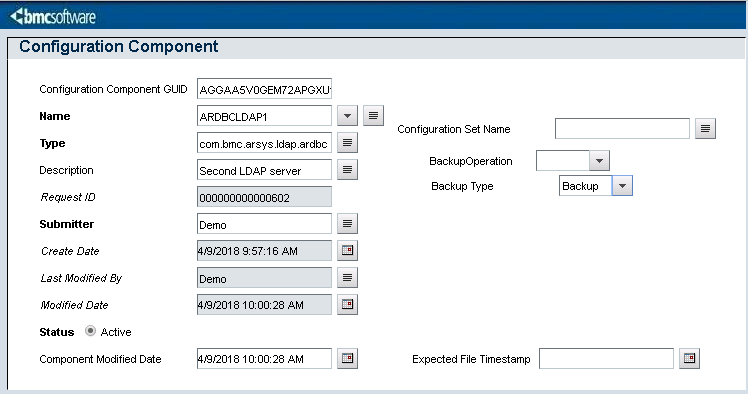The width and height of the screenshot is (748, 394).
Task: Click the Type field with com.bmc.arsys.ldap.ardbc
Action: (264, 143)
